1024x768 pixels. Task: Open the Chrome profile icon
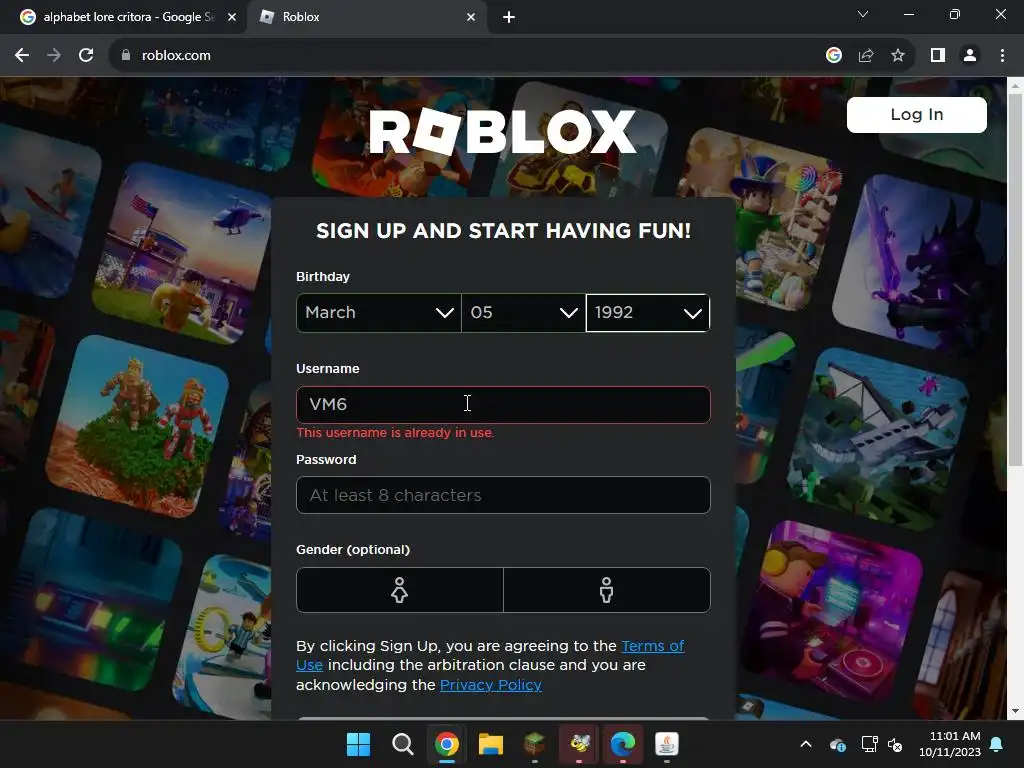pos(970,56)
